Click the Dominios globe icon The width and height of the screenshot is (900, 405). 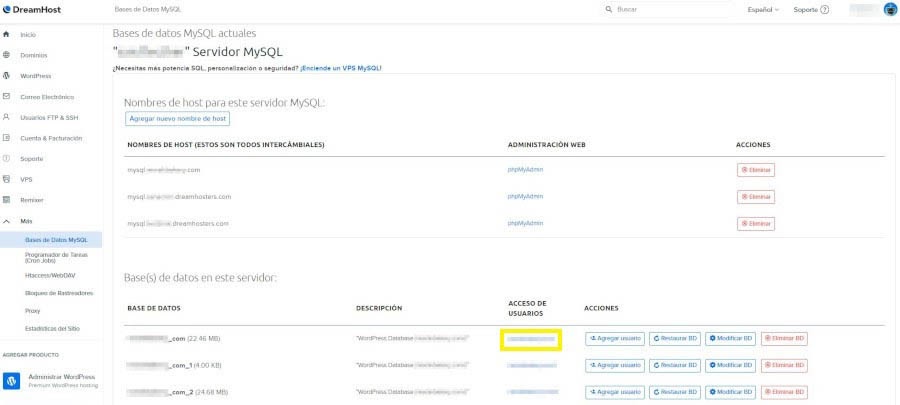point(7,55)
